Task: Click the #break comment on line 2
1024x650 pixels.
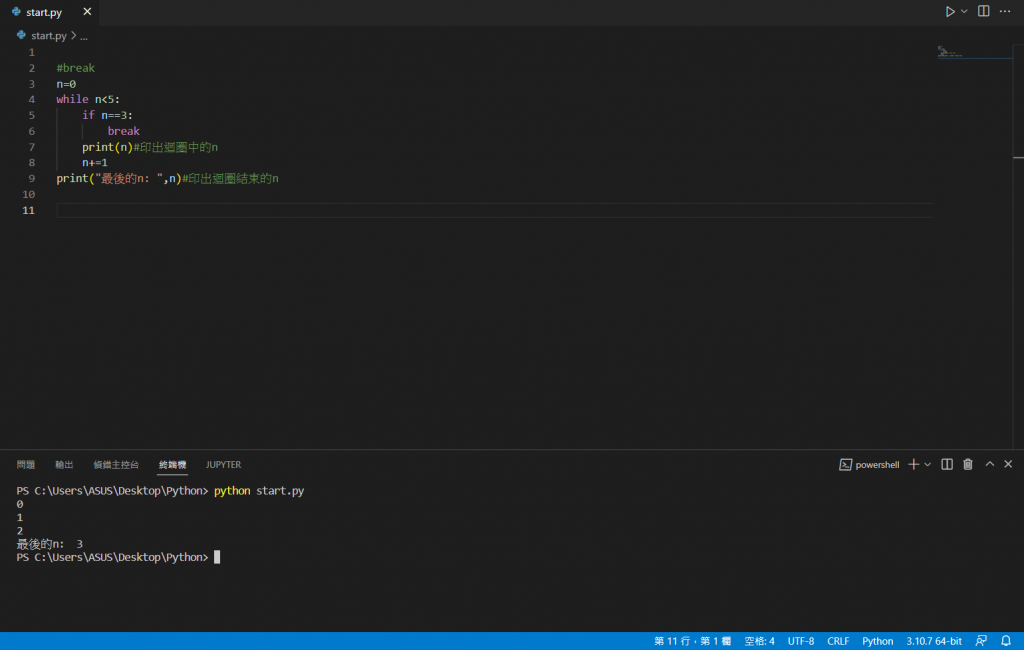Action: [75, 68]
